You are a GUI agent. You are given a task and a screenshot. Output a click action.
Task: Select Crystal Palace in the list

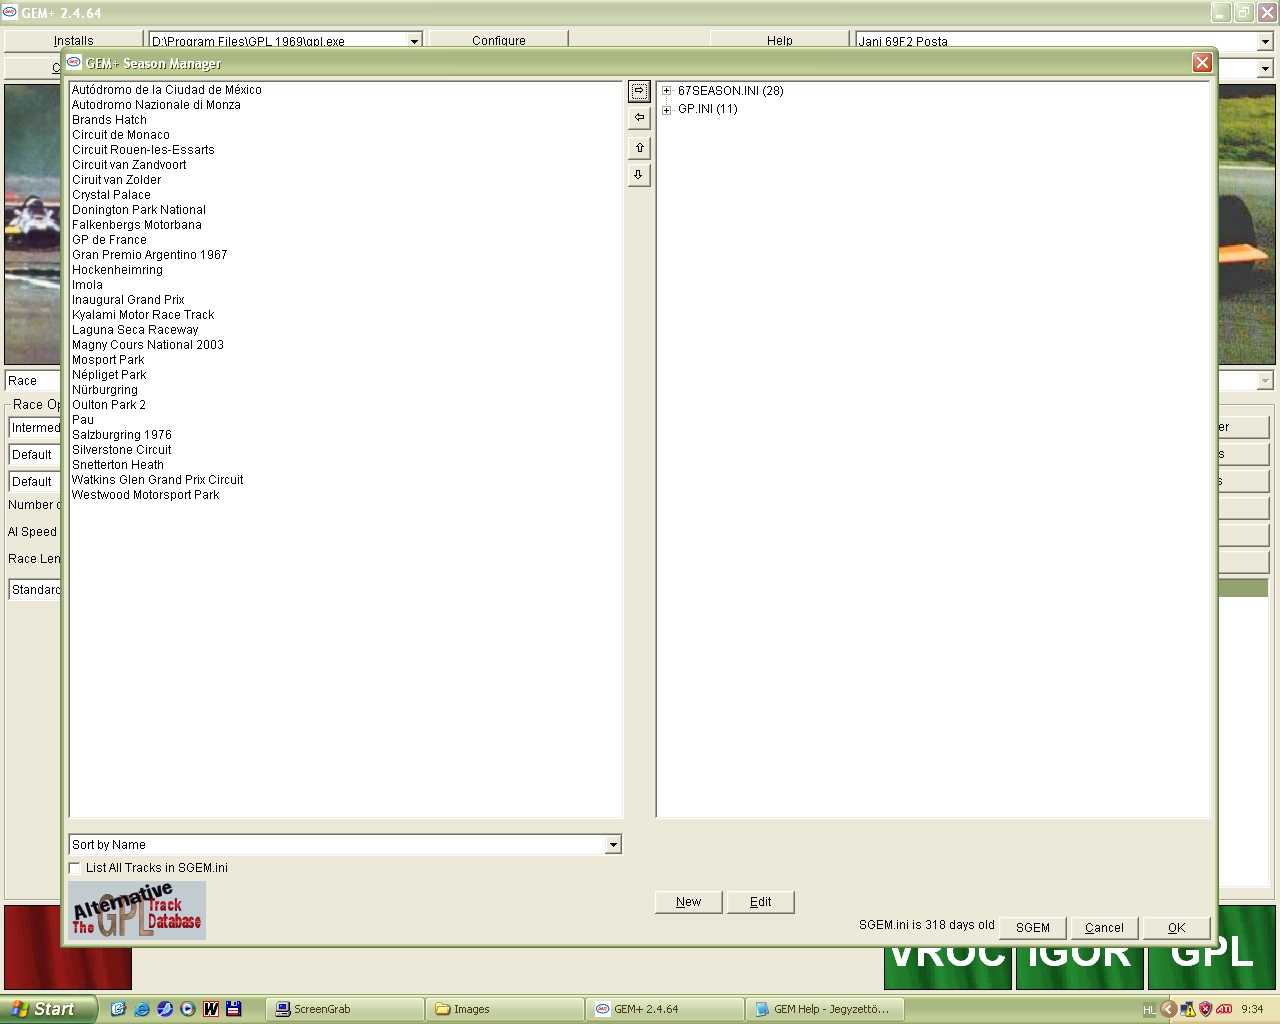click(x=111, y=195)
